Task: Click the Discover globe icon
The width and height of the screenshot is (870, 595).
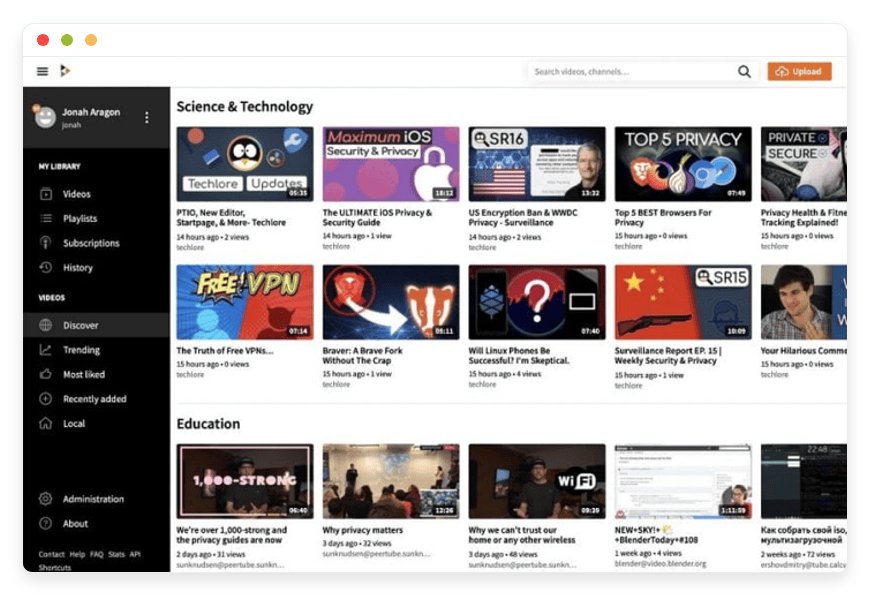Action: click(x=46, y=325)
